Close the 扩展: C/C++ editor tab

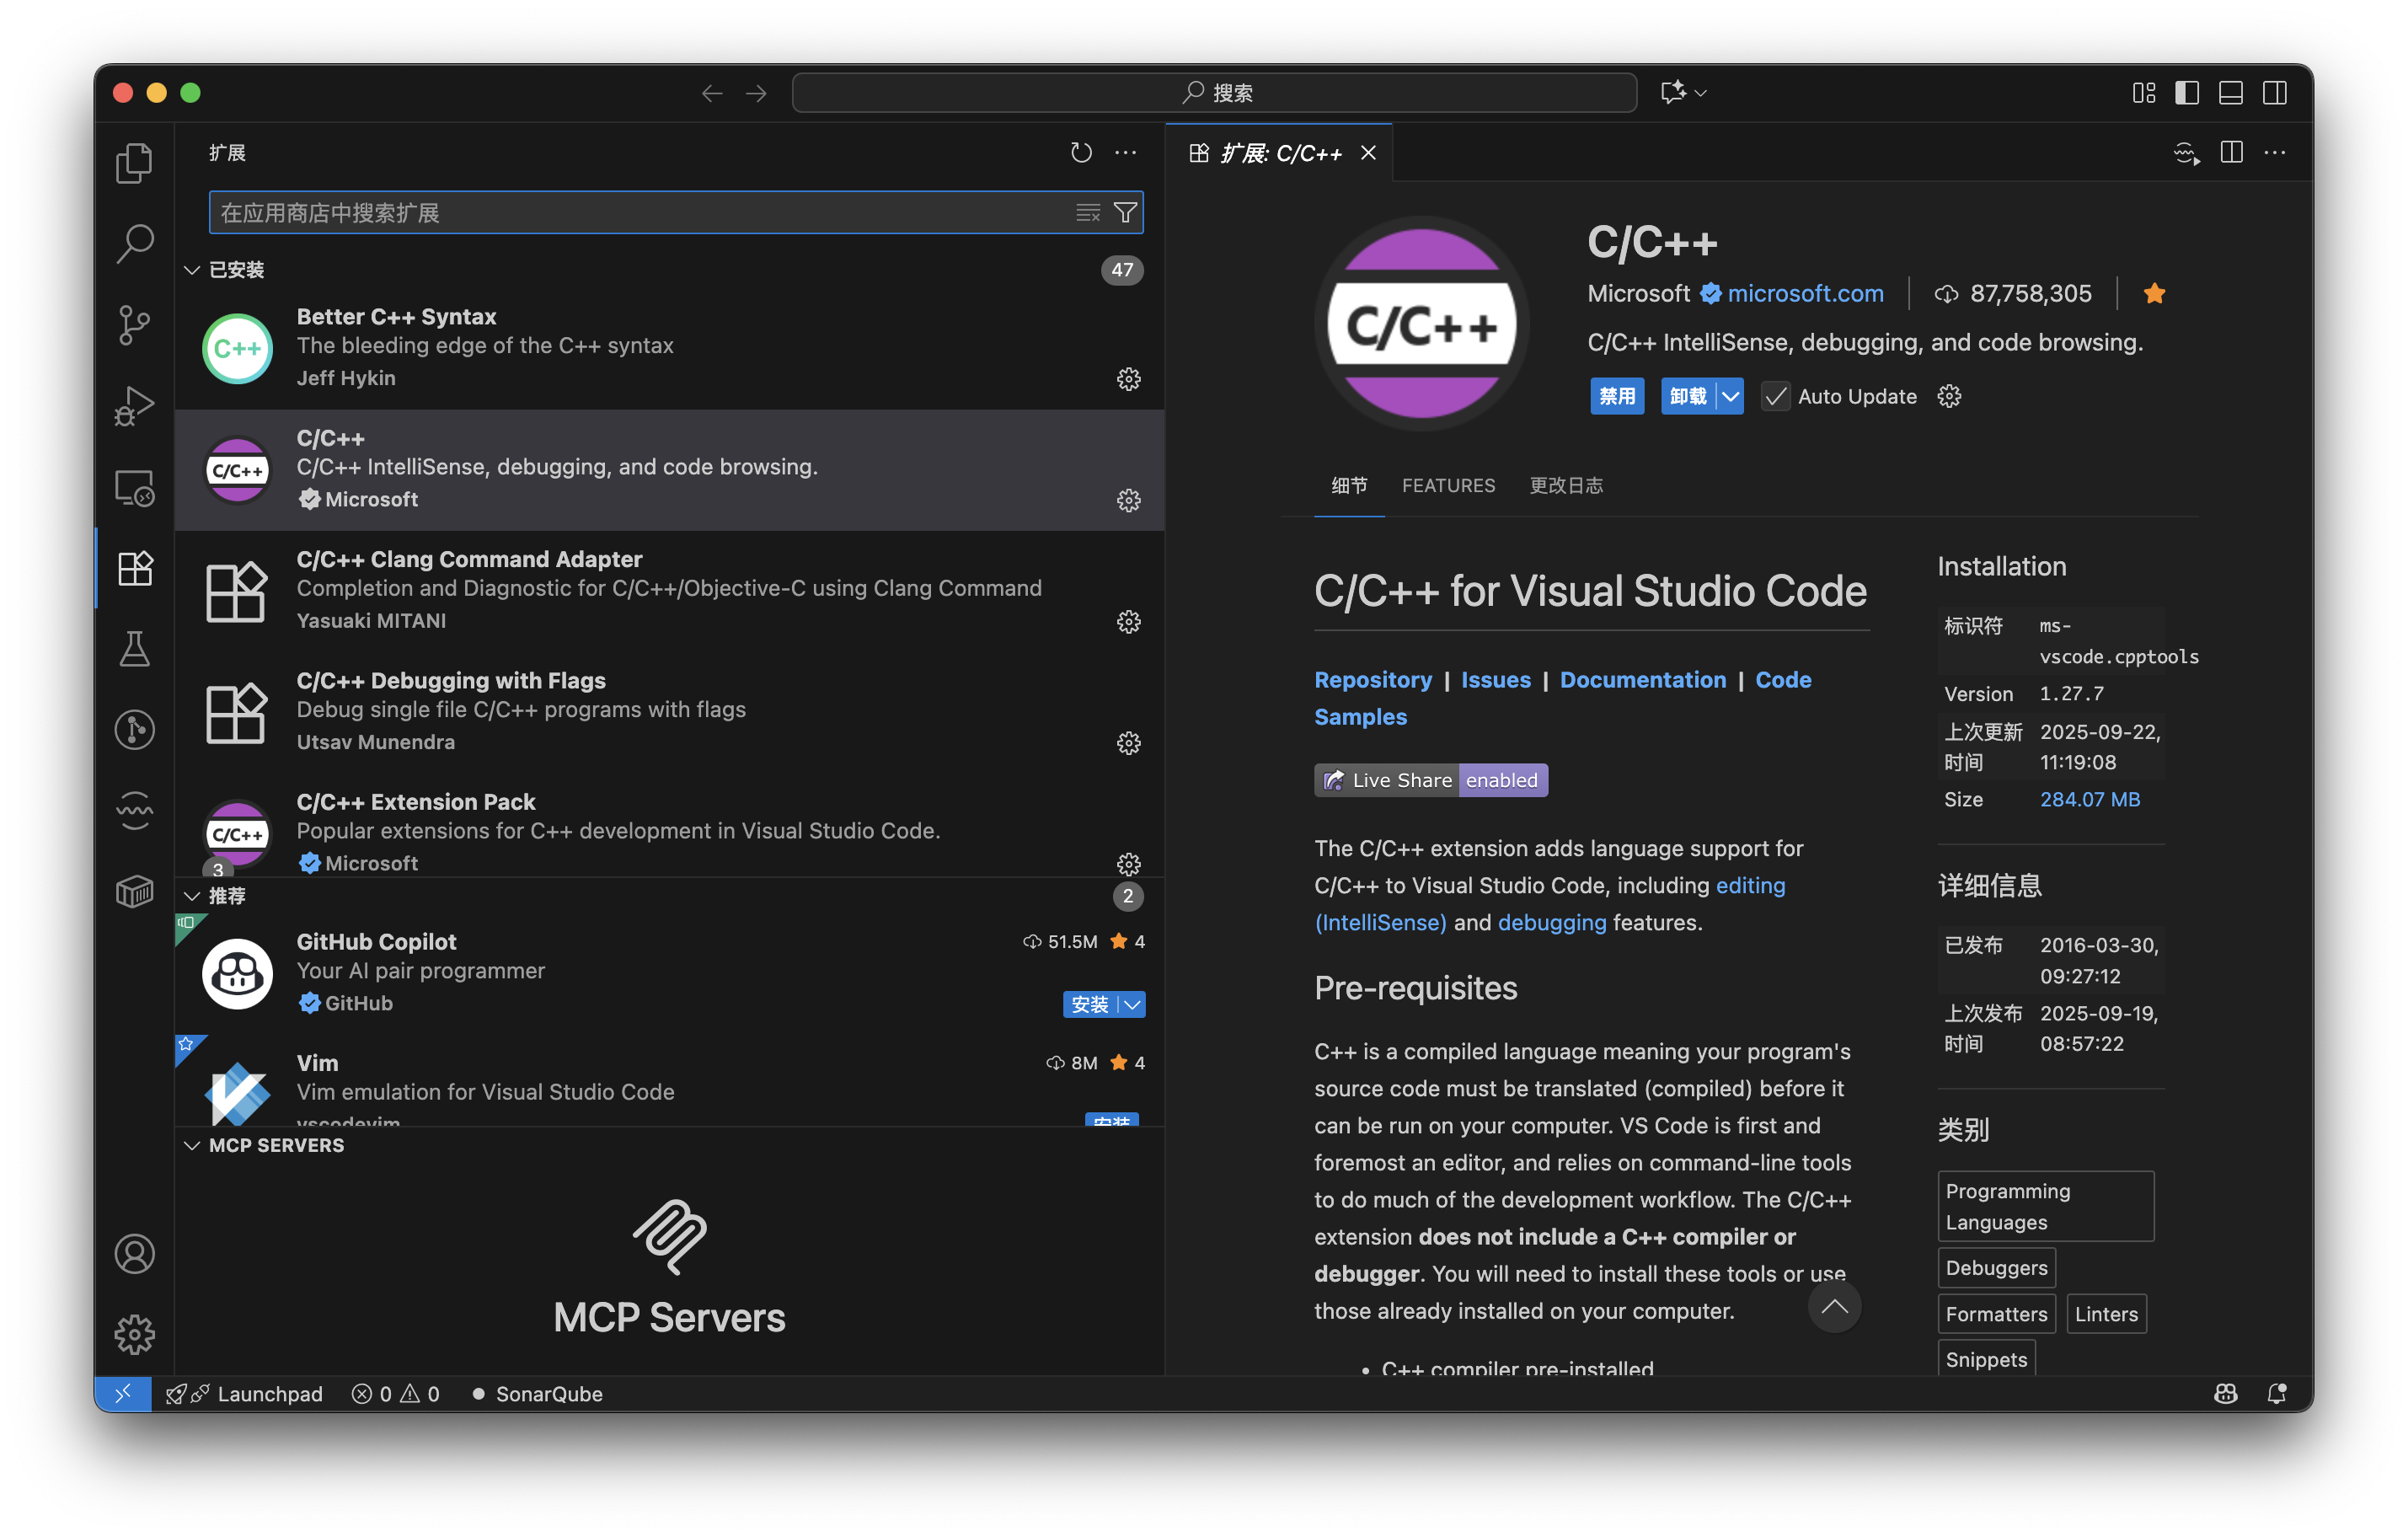1368,152
